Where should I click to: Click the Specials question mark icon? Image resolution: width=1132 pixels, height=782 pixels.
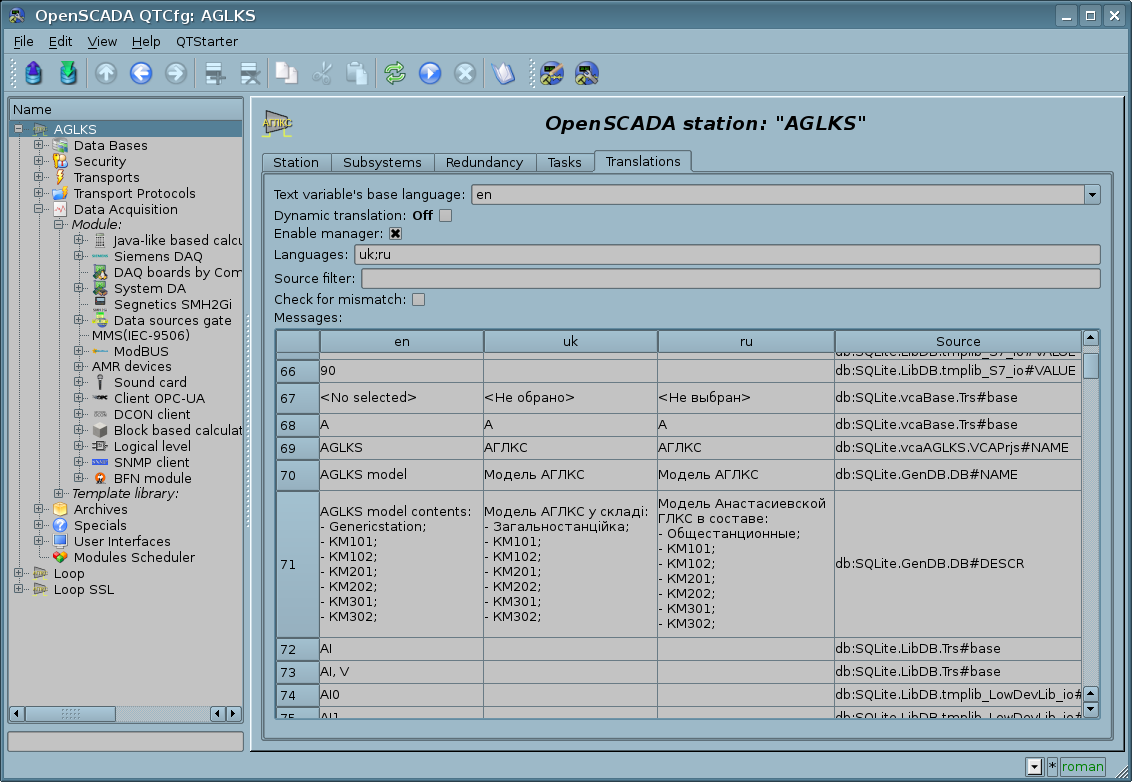click(x=60, y=525)
